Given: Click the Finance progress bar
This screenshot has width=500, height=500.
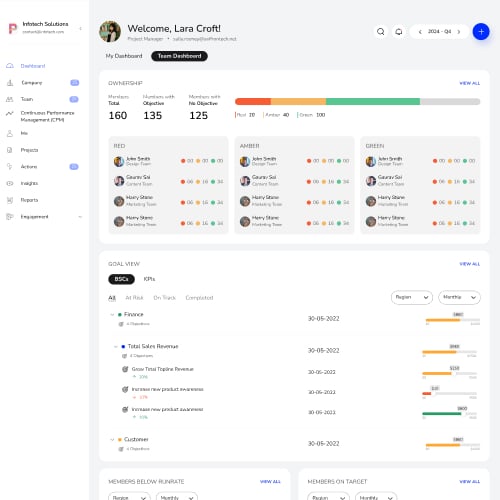Looking at the screenshot, I should 453,320.
